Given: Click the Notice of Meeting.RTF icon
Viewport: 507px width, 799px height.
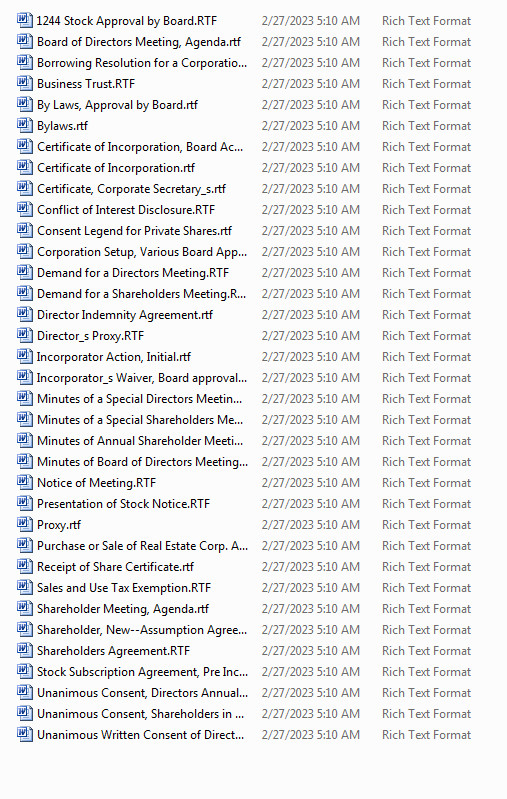Looking at the screenshot, I should [24, 482].
